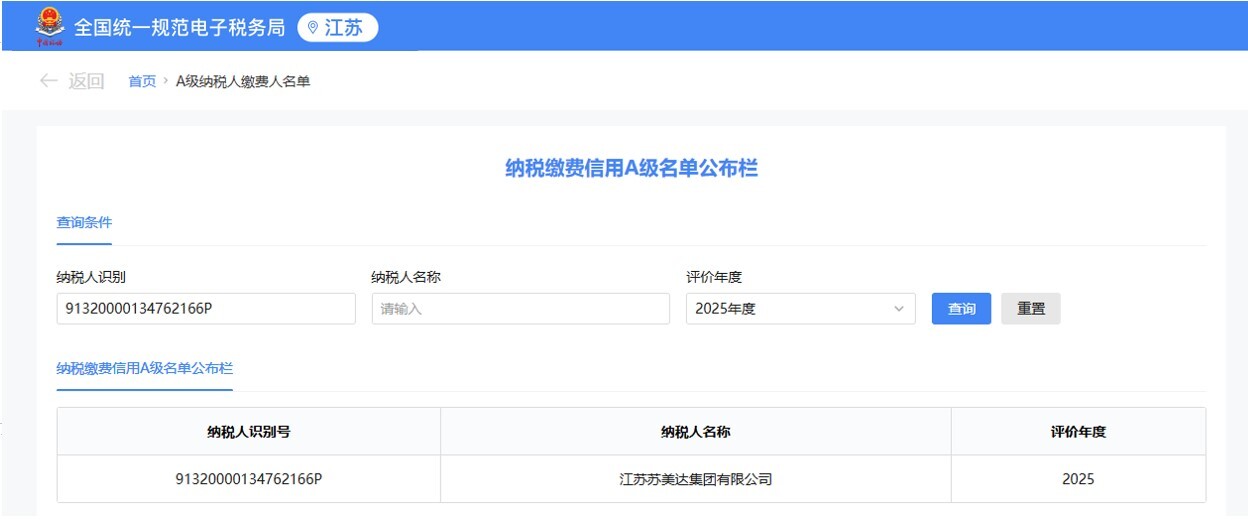Click the A级纳税人缴费人名单 breadcrumb
Screen dimensions: 1248x521
243,81
